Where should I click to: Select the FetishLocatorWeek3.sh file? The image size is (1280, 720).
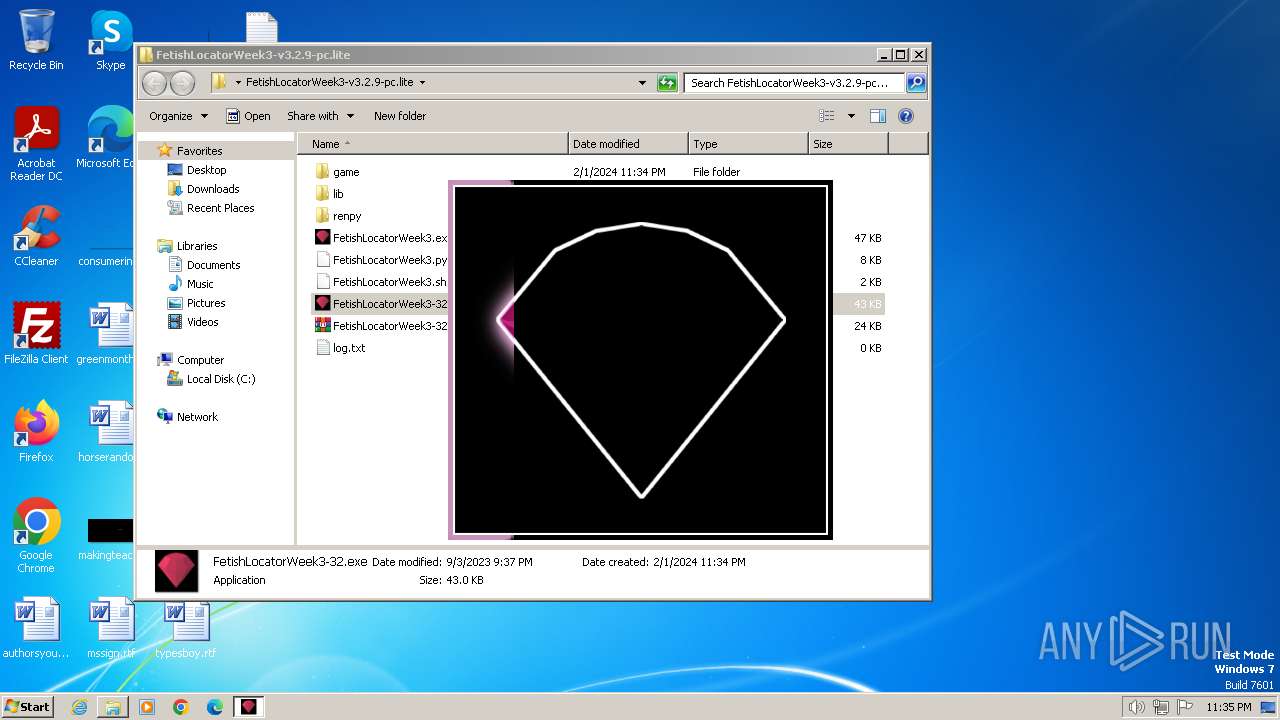[381, 282]
